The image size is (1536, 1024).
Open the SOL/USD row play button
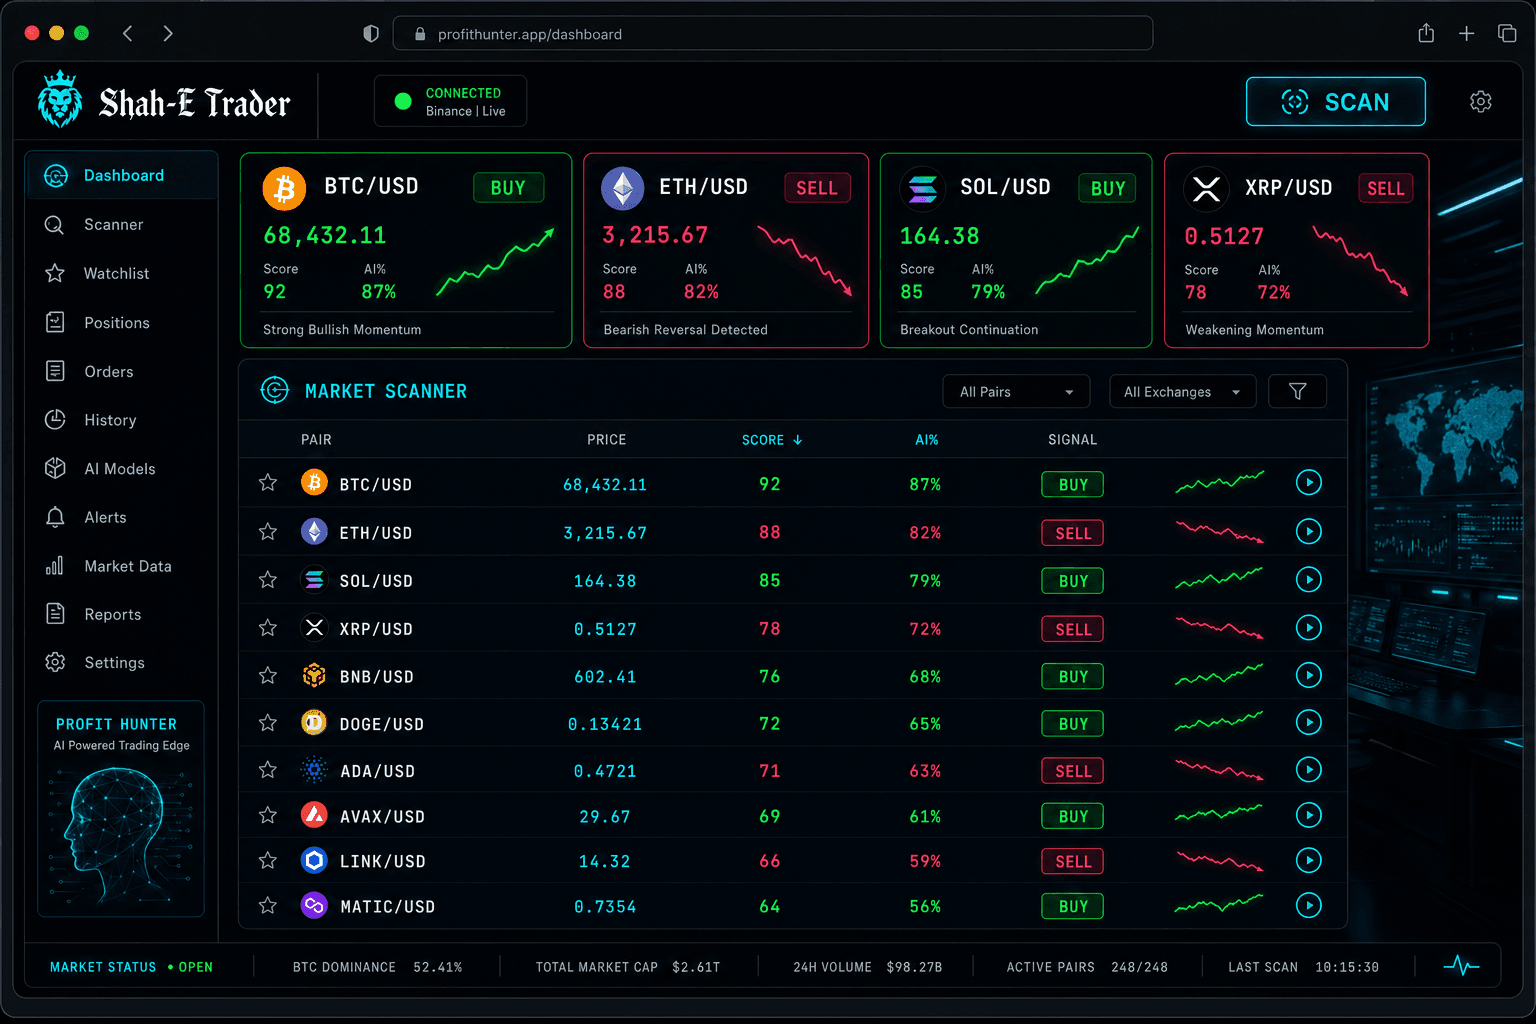(x=1308, y=579)
